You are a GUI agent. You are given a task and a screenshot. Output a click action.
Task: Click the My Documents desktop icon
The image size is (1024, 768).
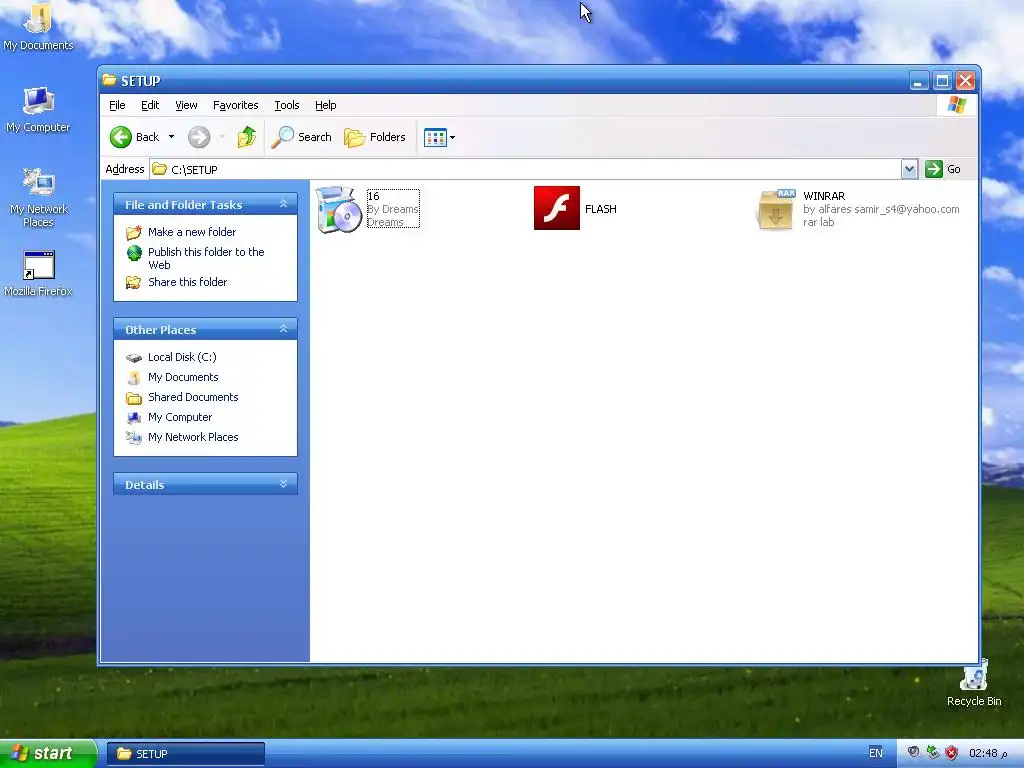point(38,26)
